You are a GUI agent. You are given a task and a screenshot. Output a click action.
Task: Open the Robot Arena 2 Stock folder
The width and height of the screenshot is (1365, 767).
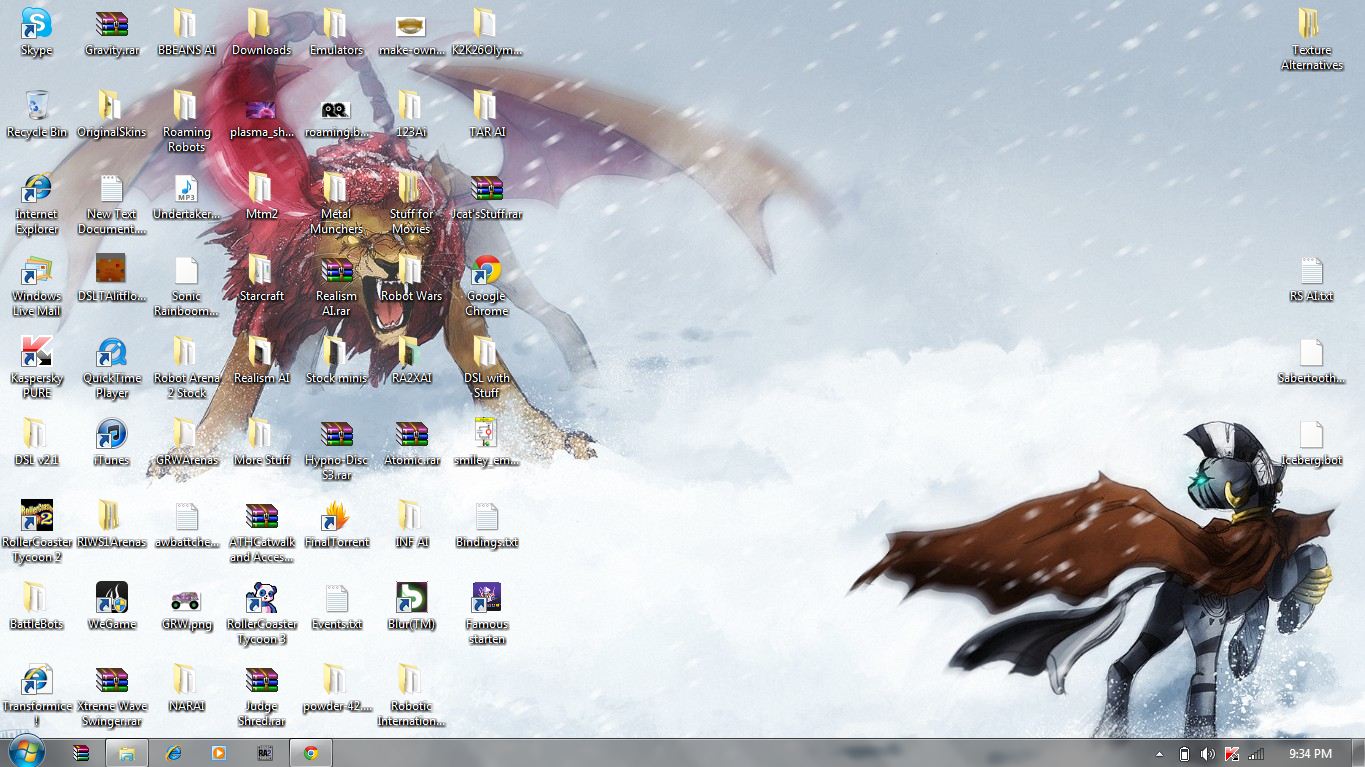pos(186,368)
